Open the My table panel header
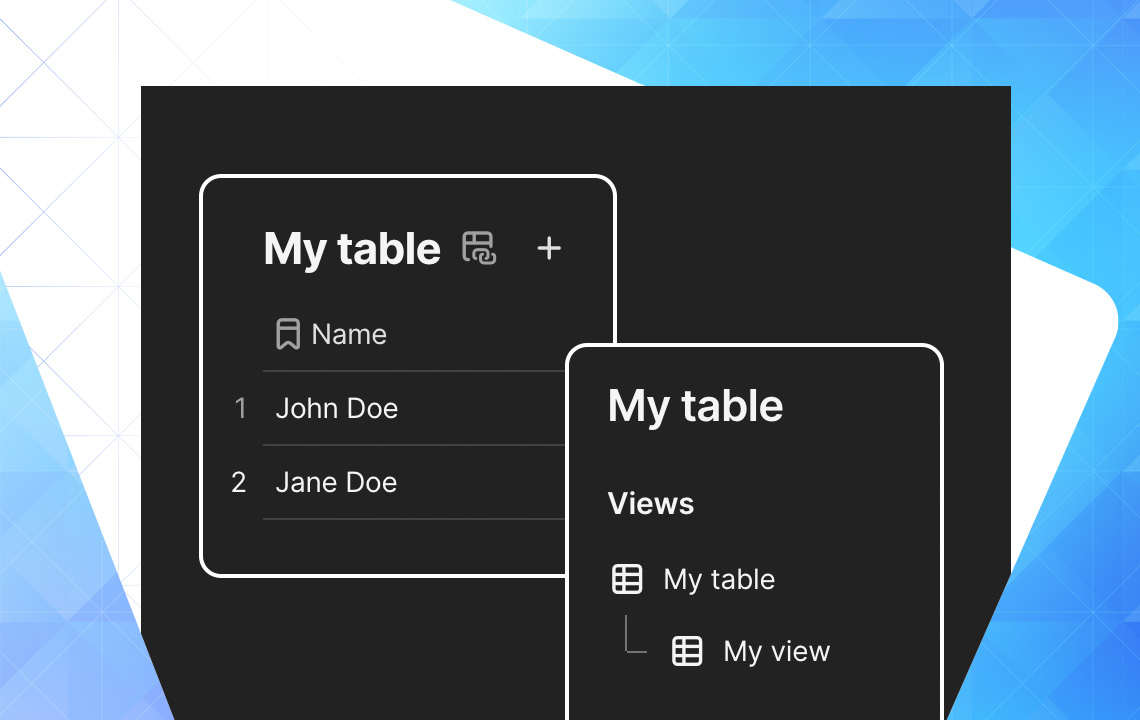The height and width of the screenshot is (720, 1140). click(x=695, y=405)
